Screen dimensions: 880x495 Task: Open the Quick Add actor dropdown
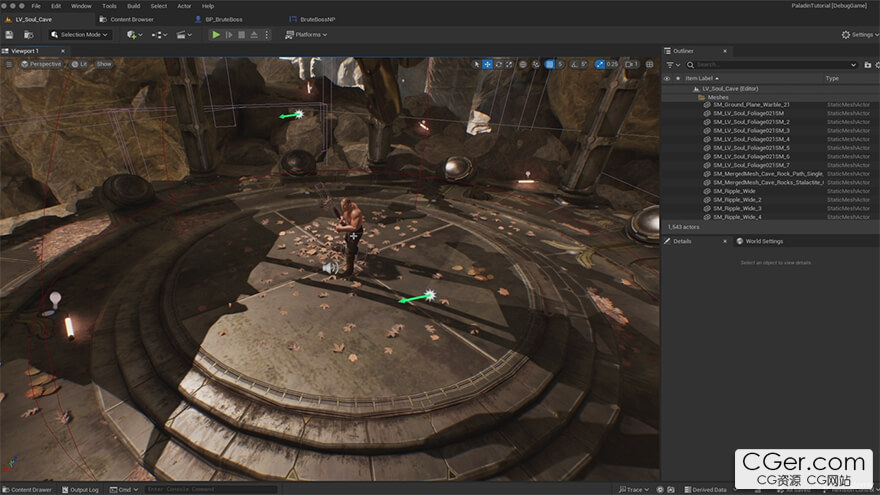coord(134,35)
